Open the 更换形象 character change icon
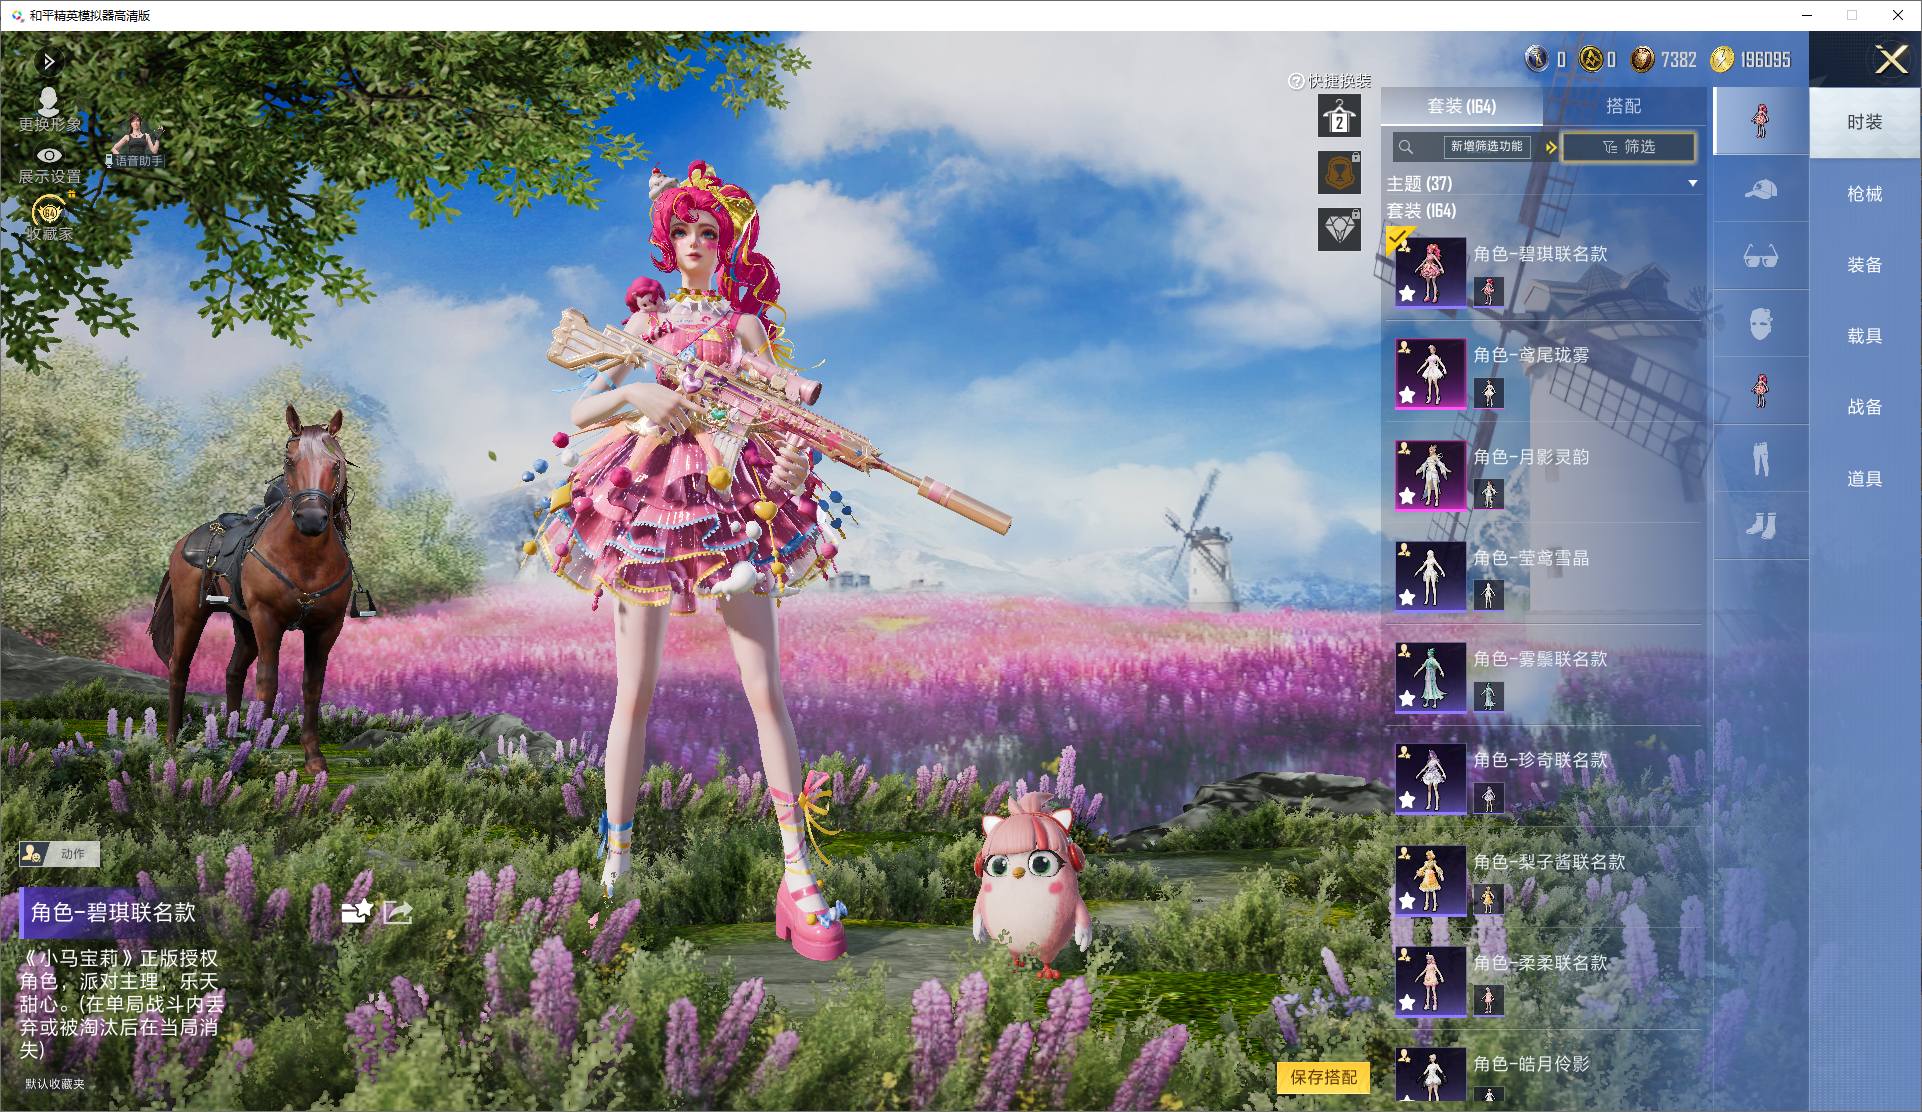 pyautogui.click(x=49, y=109)
